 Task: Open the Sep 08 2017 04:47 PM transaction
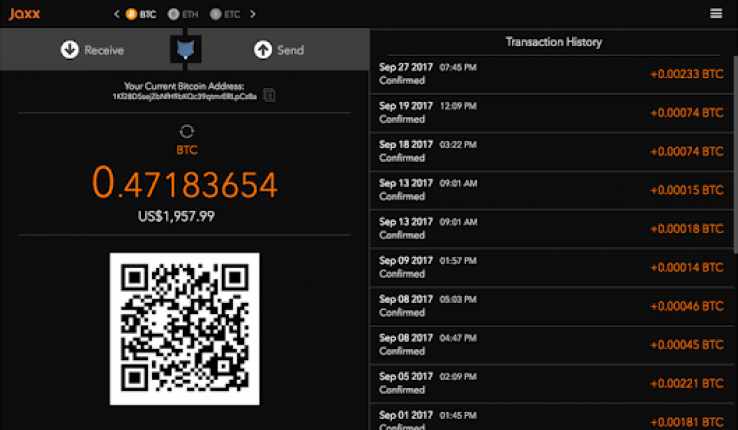click(x=552, y=344)
